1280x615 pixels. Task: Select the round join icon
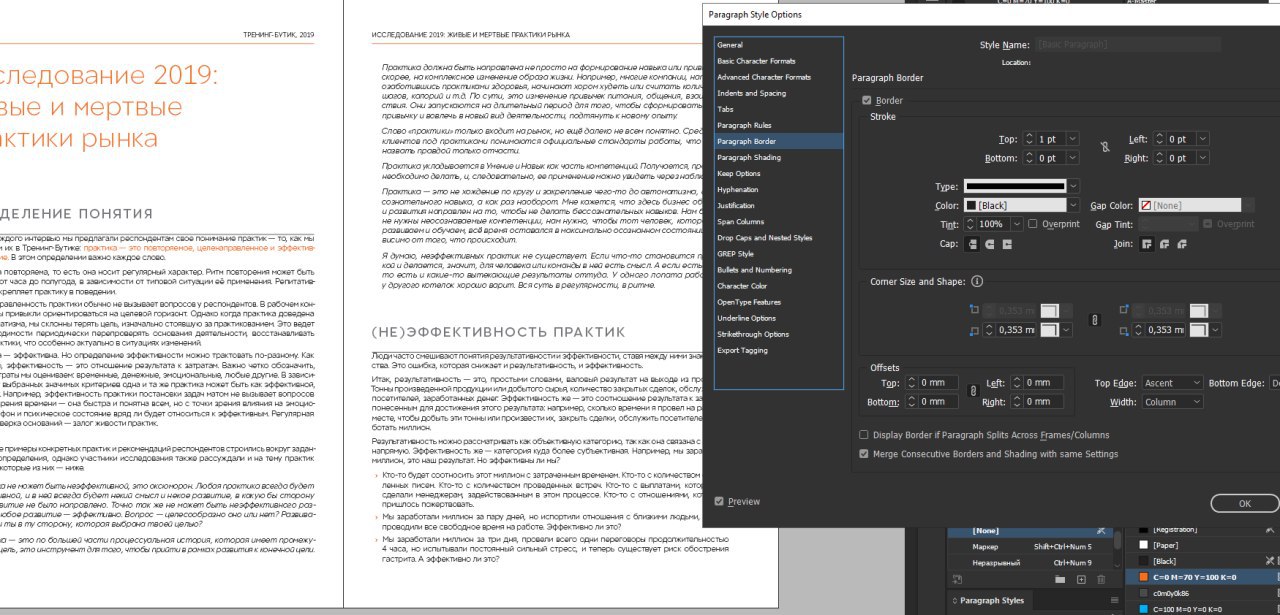click(x=1164, y=243)
